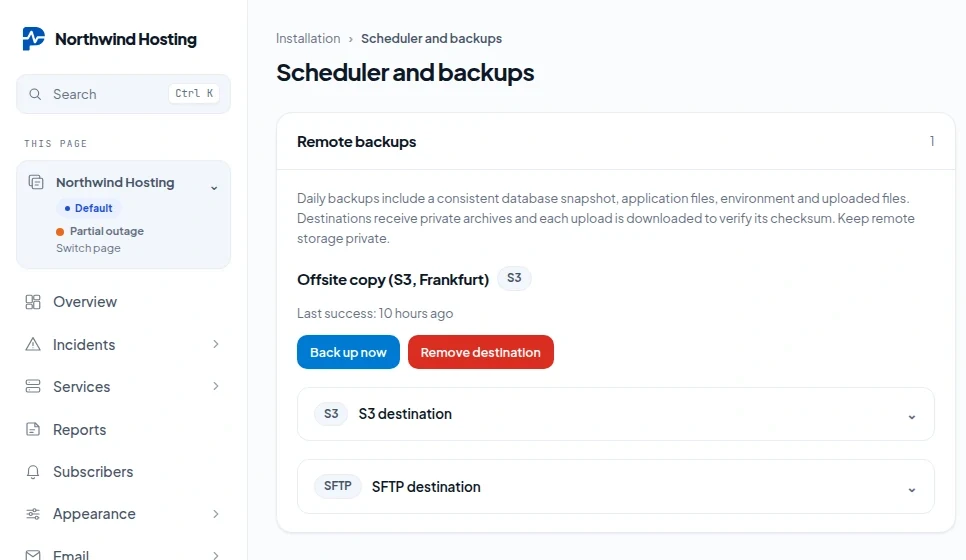
Task: Click the Incidents warning triangle icon
Action: (x=33, y=344)
